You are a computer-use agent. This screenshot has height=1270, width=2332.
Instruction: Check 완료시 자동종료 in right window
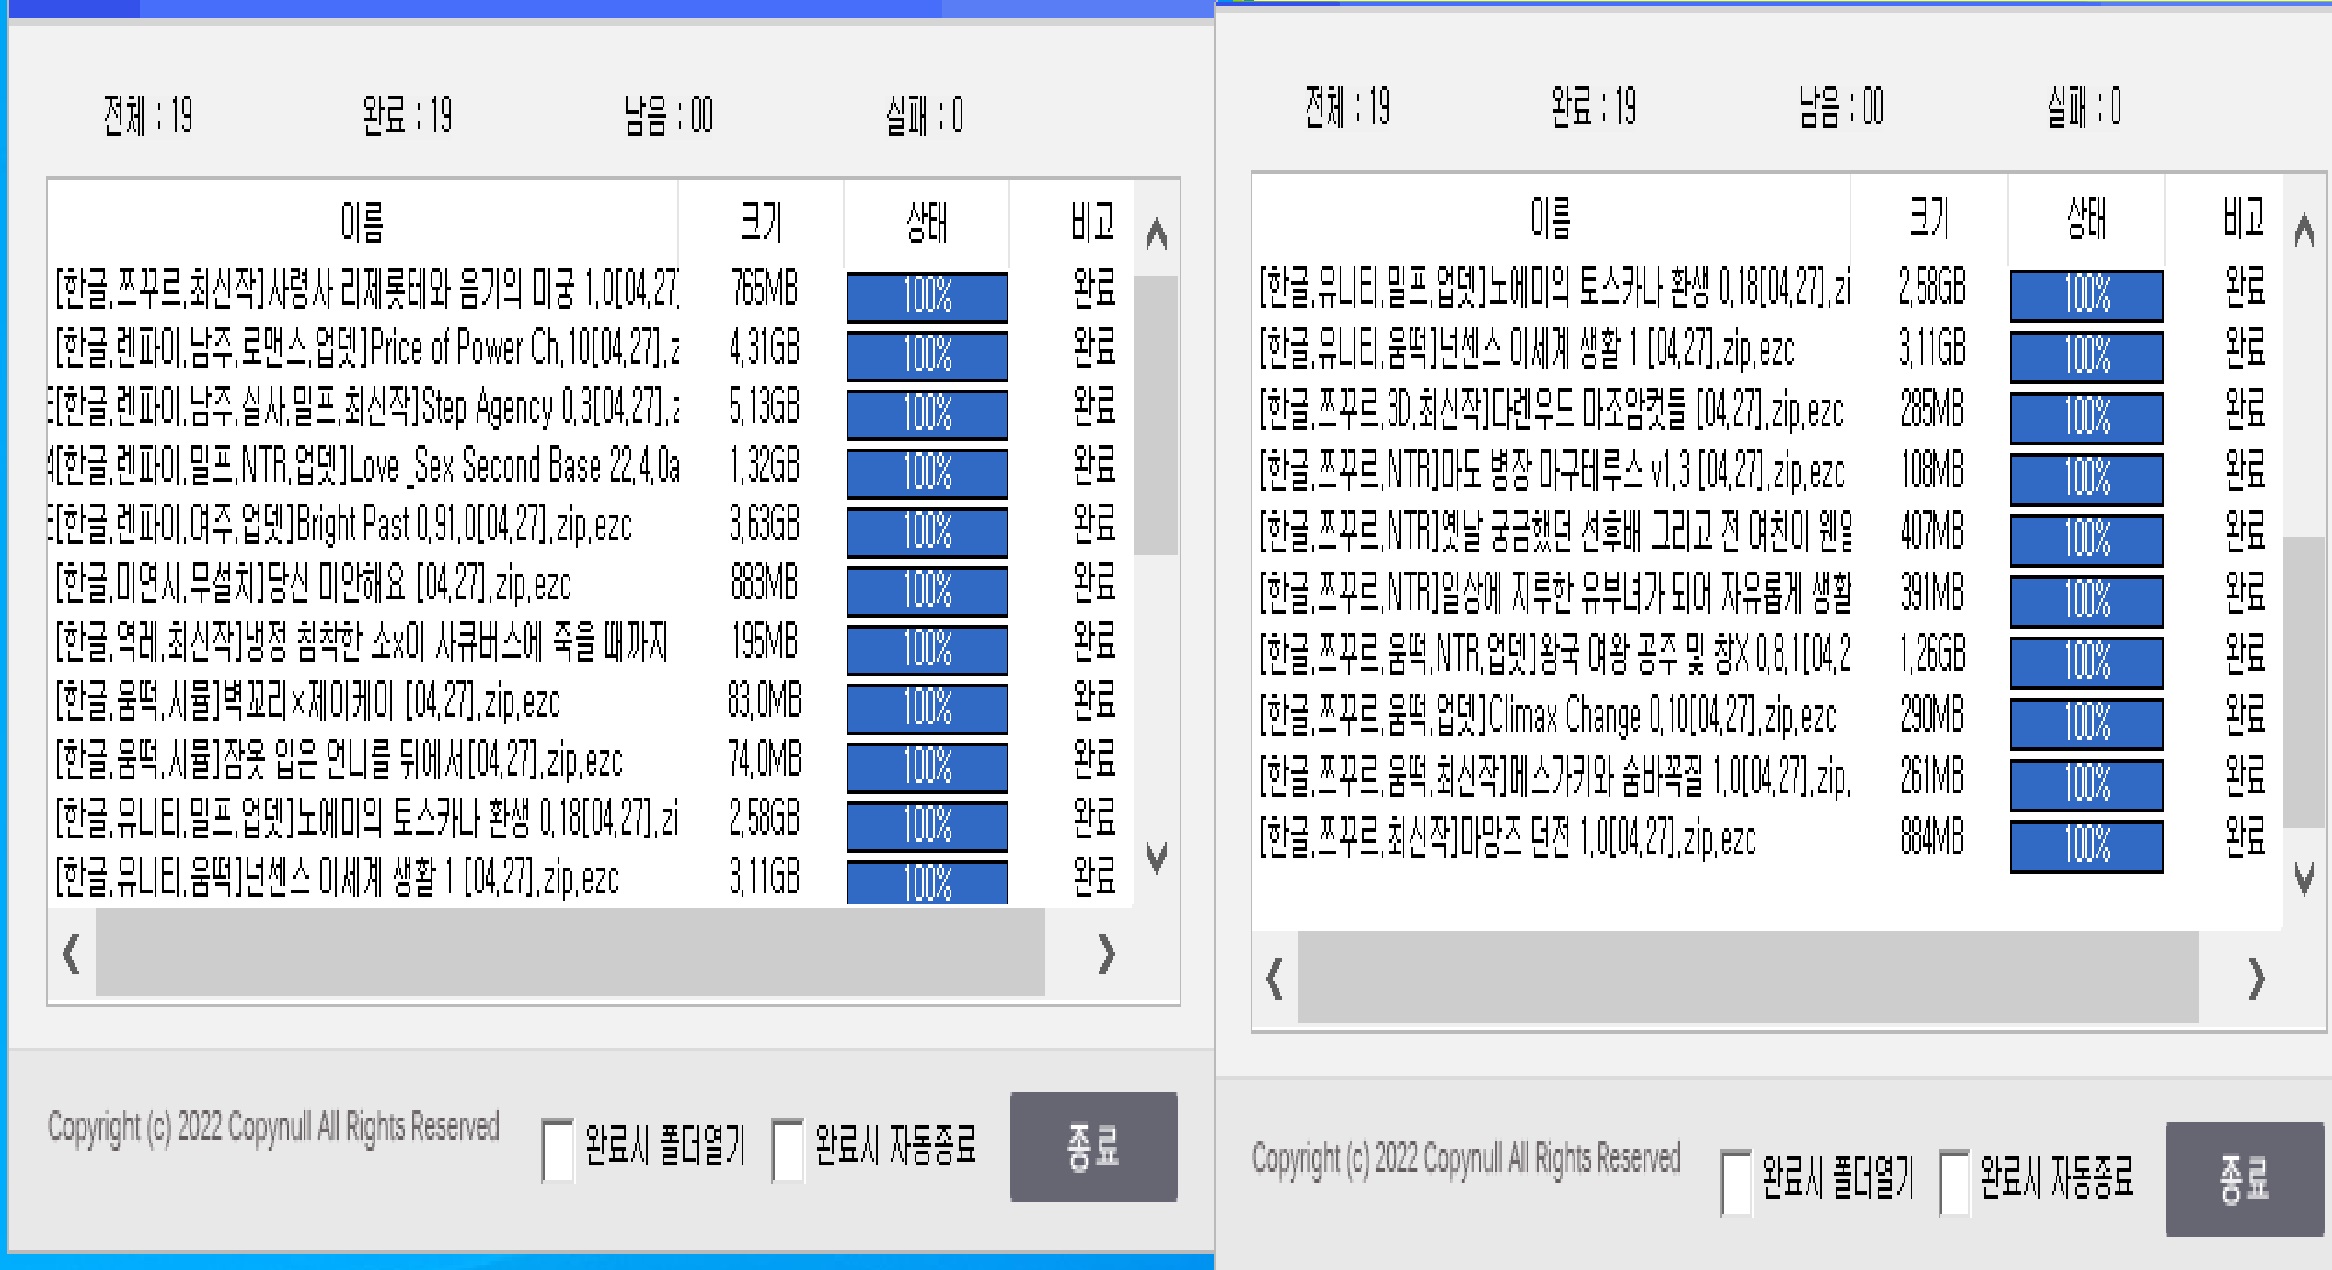click(x=1954, y=1182)
